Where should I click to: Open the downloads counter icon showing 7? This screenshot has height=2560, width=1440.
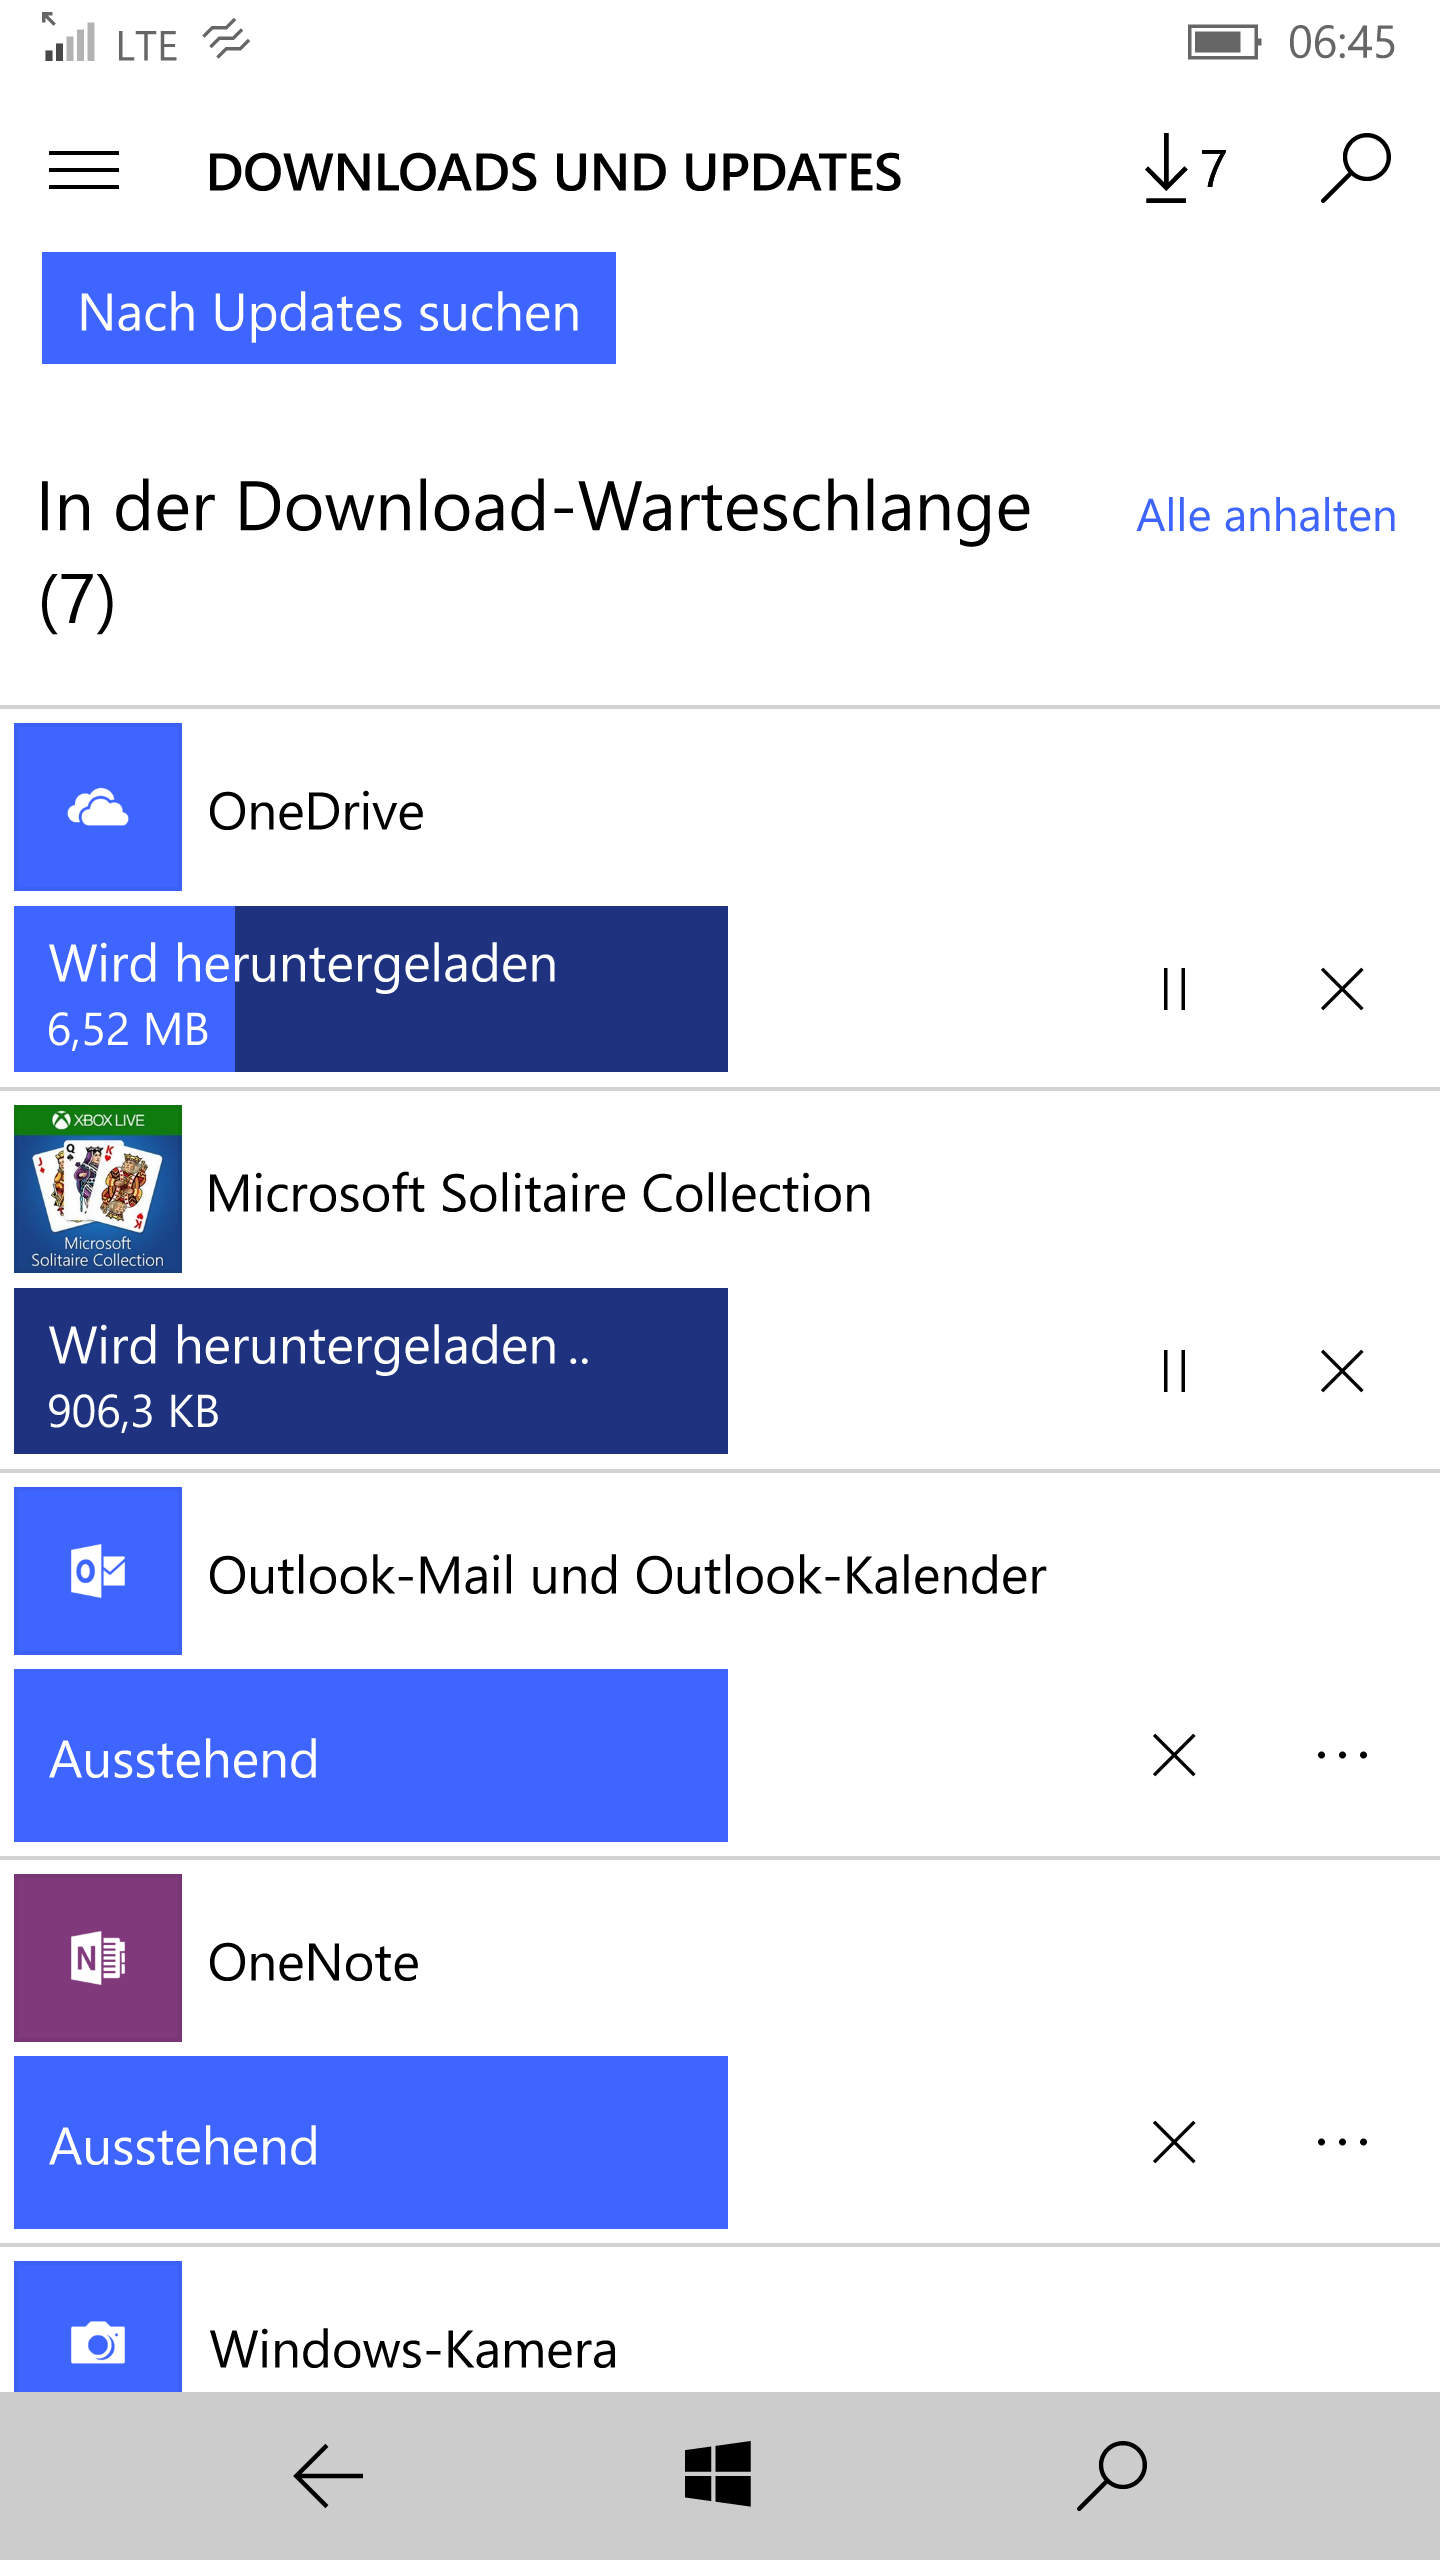click(1185, 169)
